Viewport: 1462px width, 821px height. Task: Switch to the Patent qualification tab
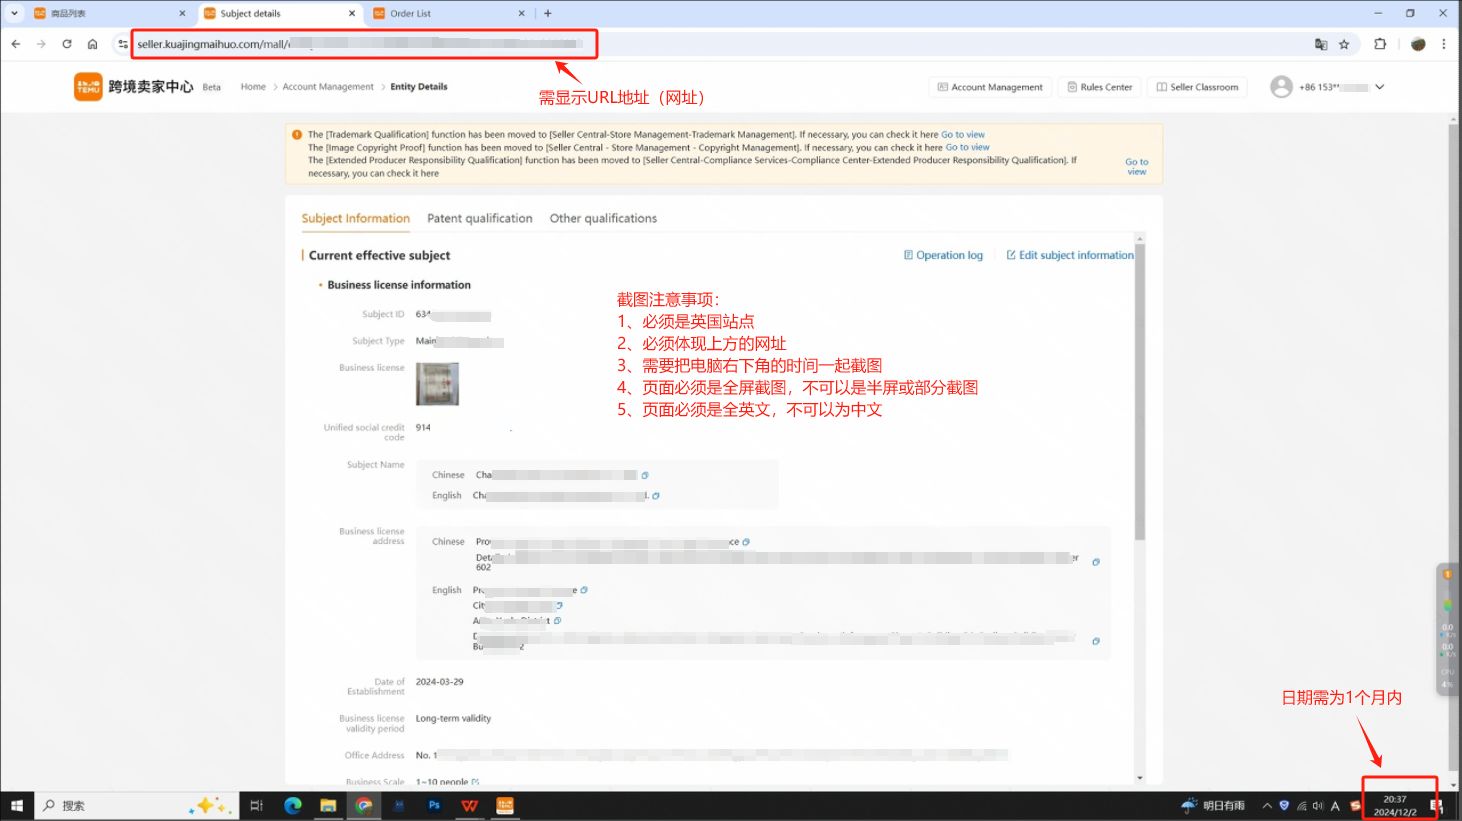pyautogui.click(x=479, y=218)
